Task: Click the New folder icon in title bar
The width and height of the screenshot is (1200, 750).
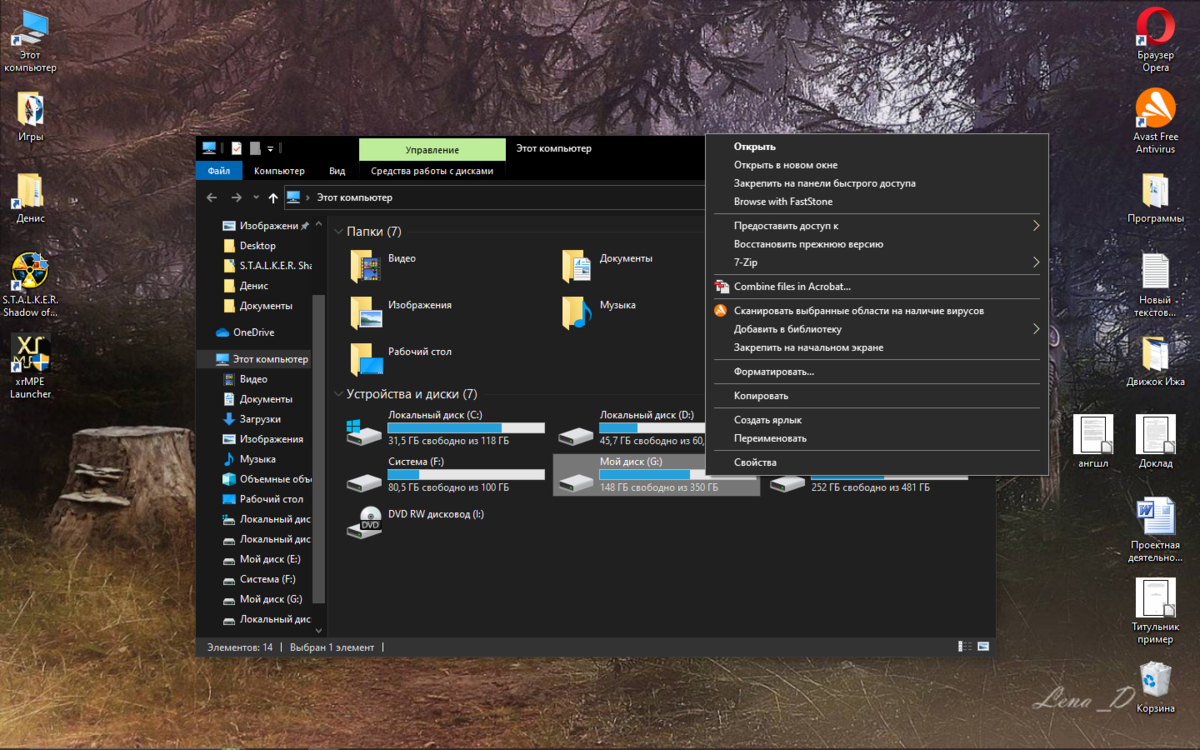Action: click(x=255, y=148)
